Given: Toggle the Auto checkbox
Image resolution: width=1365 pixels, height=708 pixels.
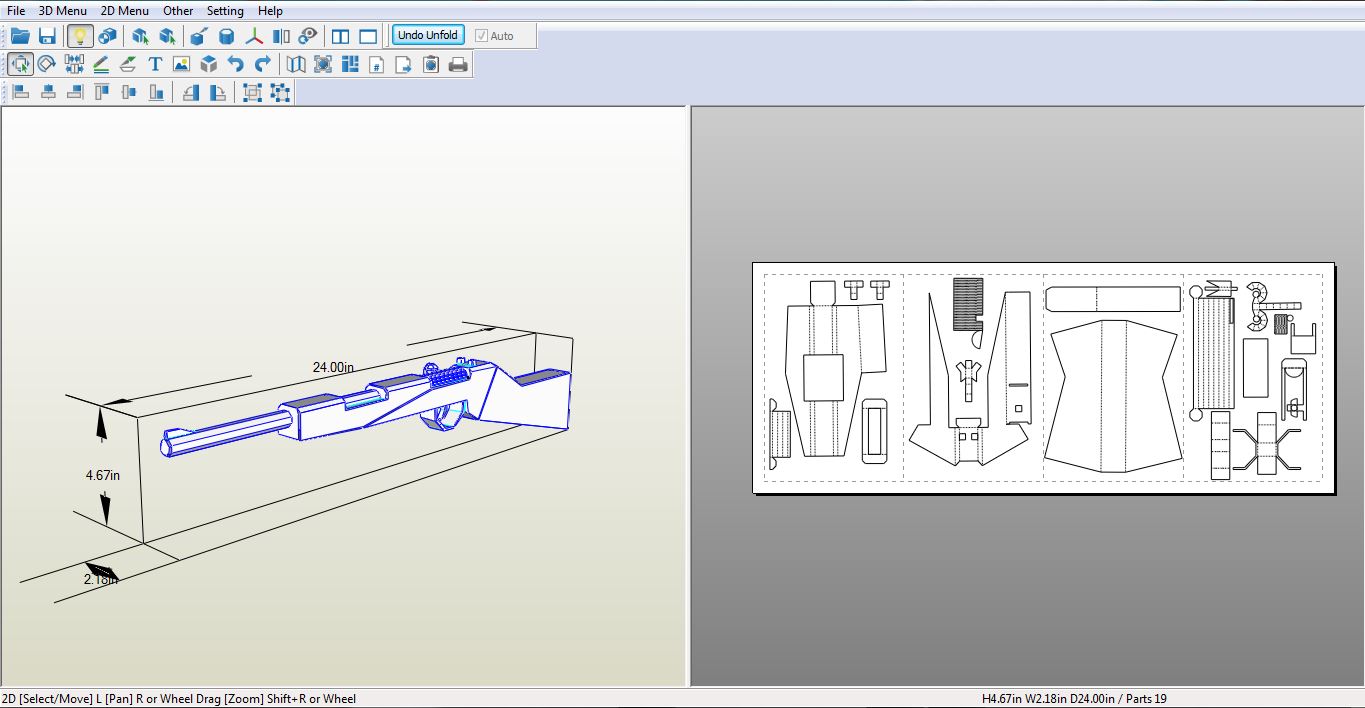Looking at the screenshot, I should 482,36.
